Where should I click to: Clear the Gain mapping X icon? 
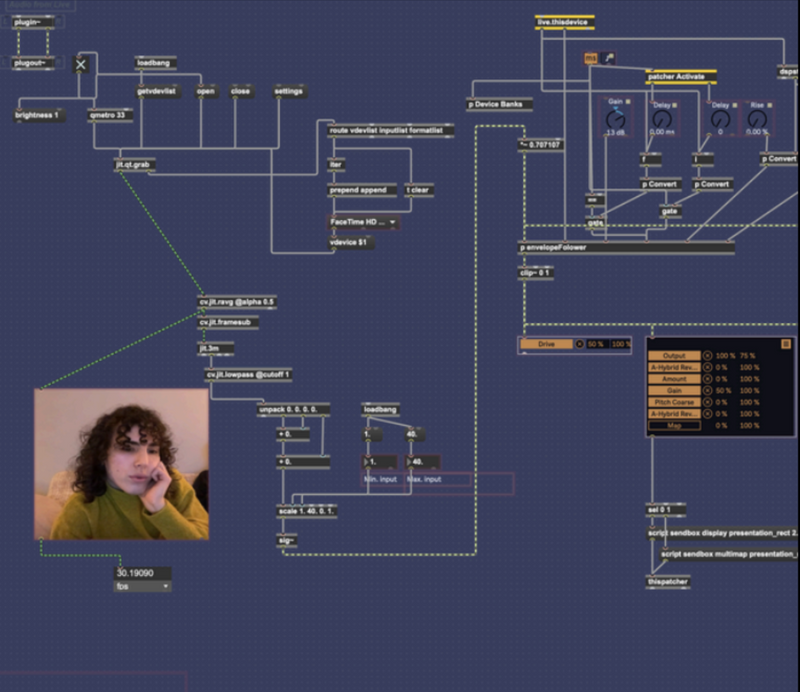(x=707, y=390)
